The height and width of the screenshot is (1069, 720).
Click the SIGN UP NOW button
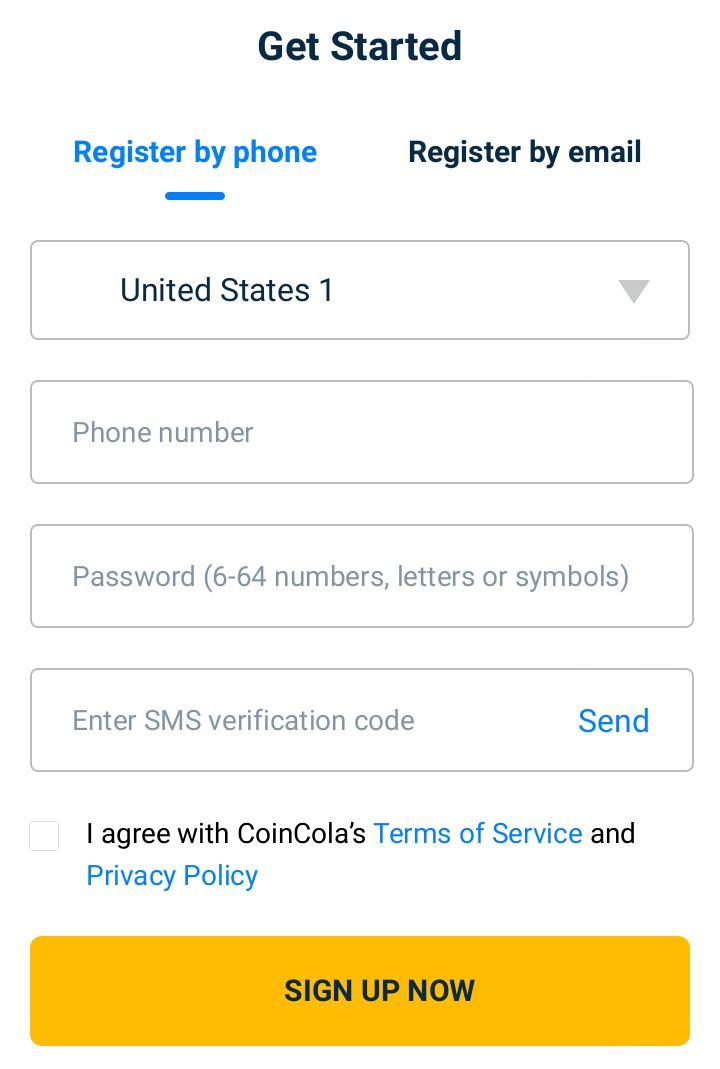click(360, 991)
